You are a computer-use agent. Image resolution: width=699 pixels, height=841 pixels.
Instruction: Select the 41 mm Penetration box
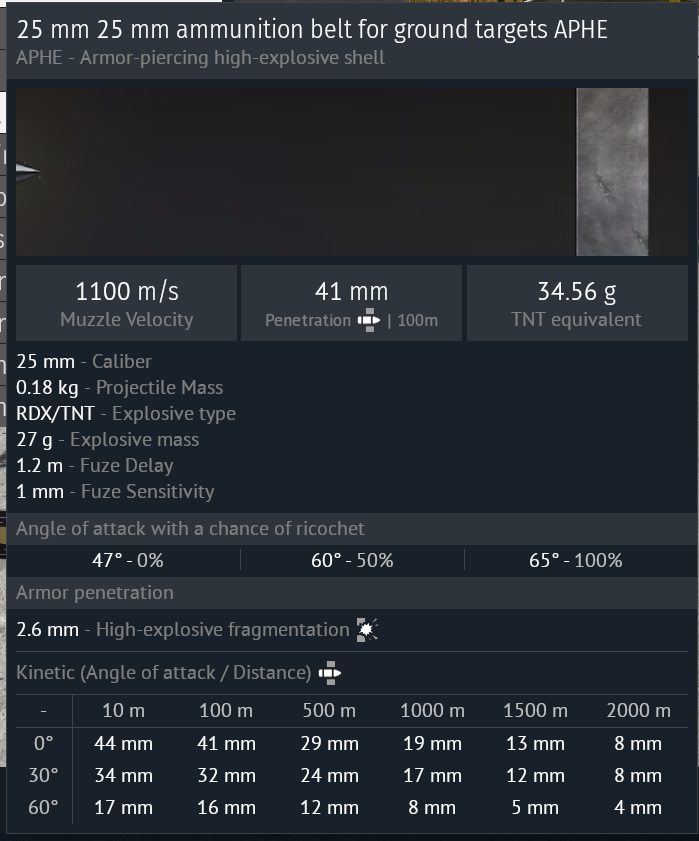point(351,304)
